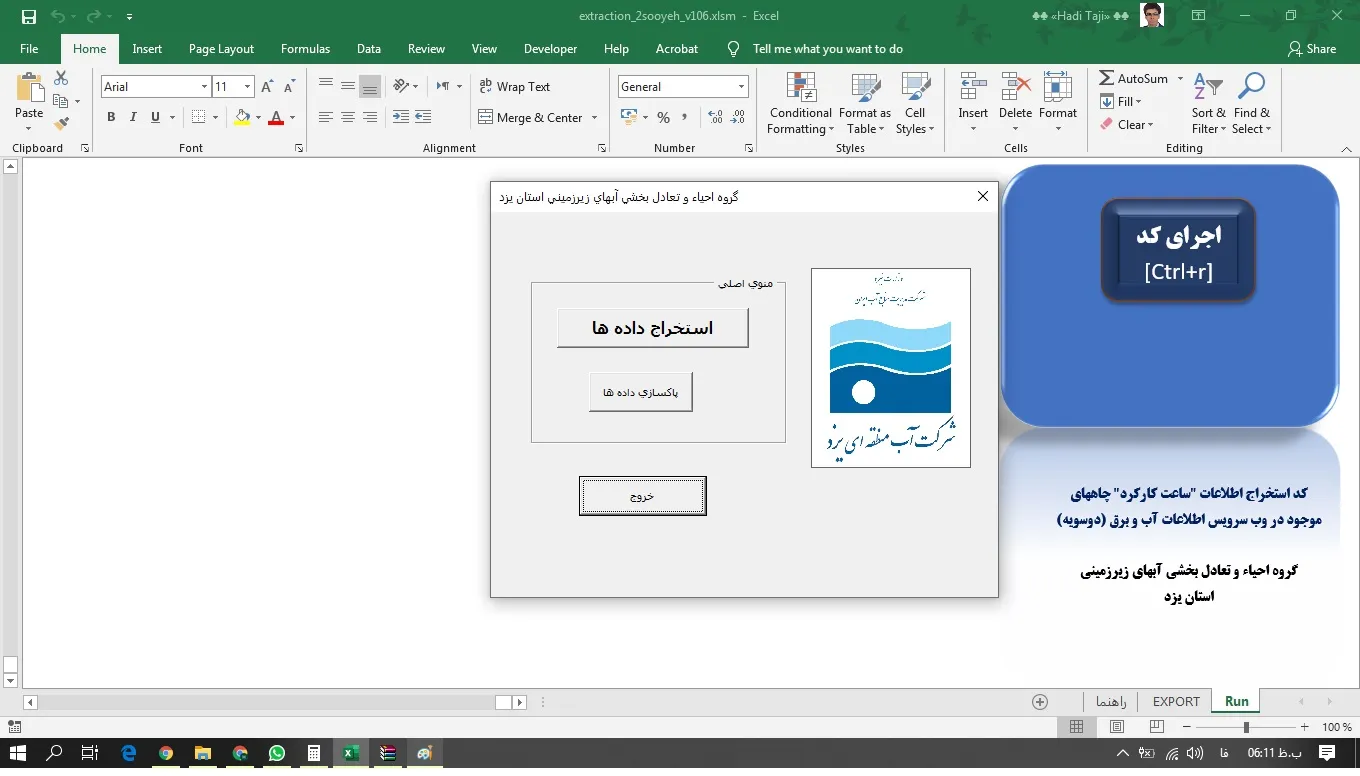1360x776 pixels.
Task: Switch to the EXPORT sheet tab
Action: [x=1176, y=701]
